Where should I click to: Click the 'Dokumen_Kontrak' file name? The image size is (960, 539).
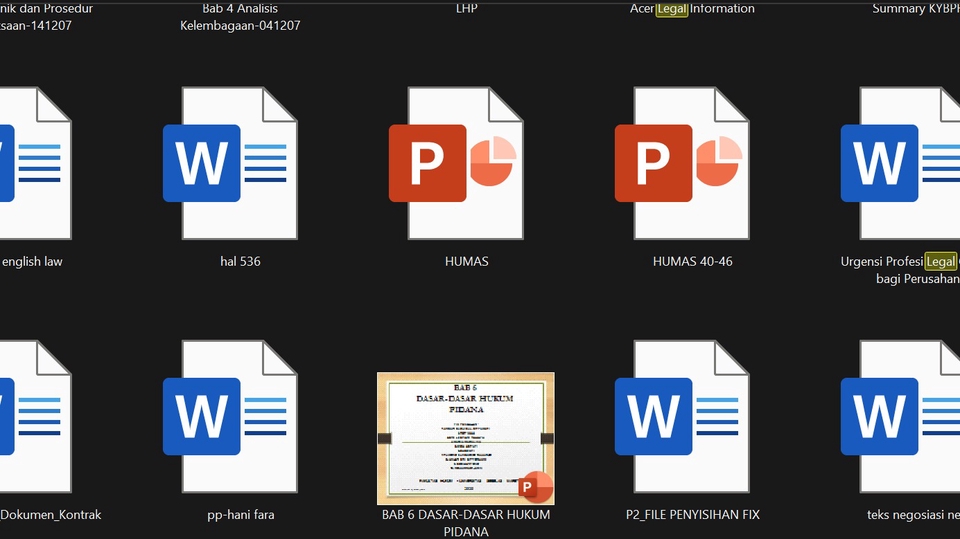pyautogui.click(x=51, y=515)
